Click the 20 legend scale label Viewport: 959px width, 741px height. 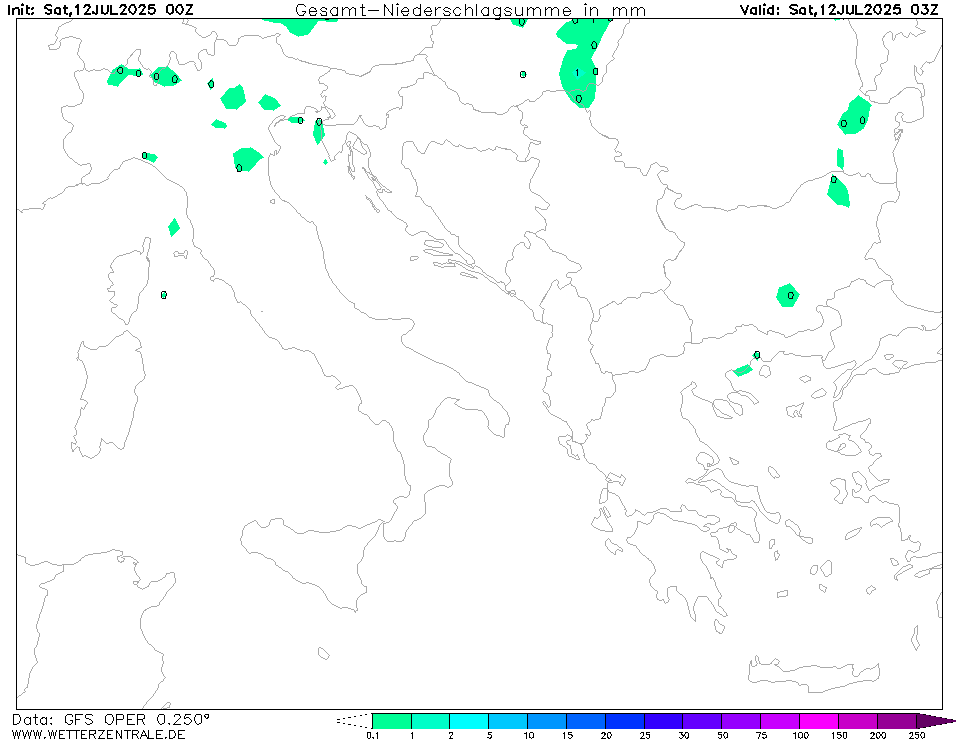pyautogui.click(x=606, y=735)
